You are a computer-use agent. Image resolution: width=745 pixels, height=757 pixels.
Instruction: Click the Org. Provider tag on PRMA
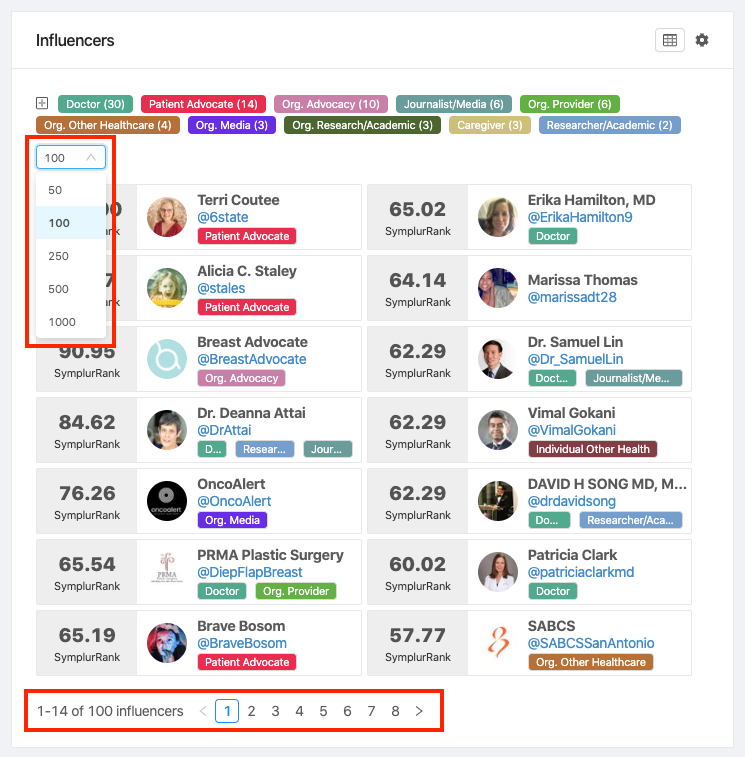296,591
